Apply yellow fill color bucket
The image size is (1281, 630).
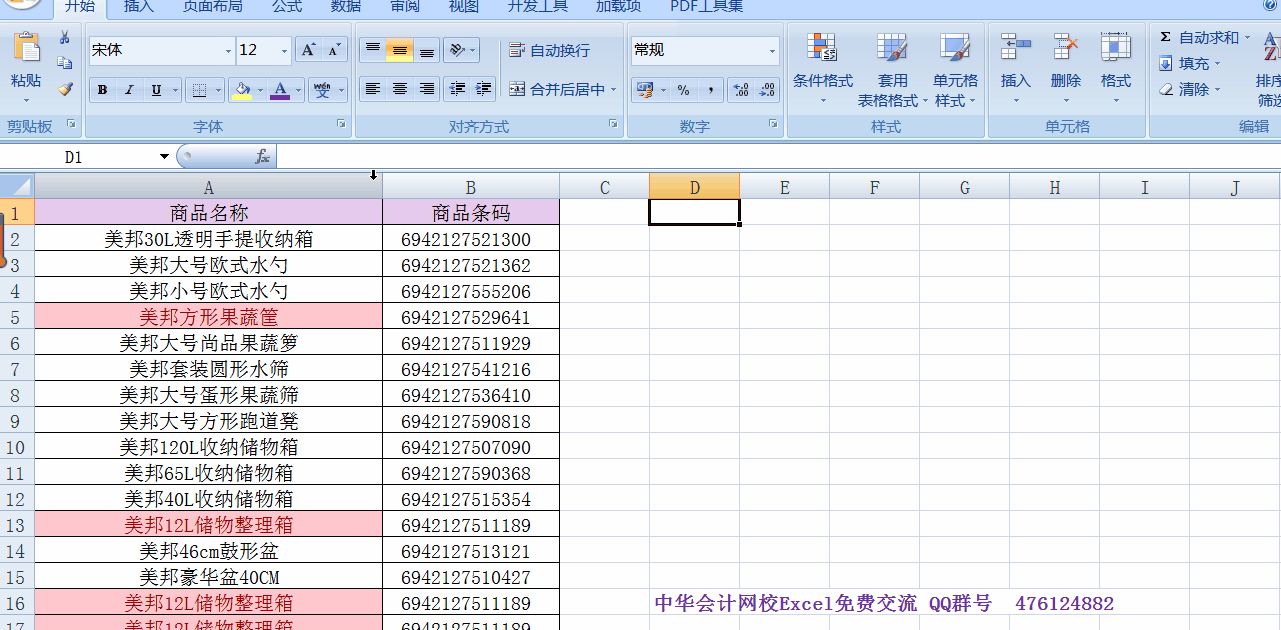pyautogui.click(x=241, y=90)
